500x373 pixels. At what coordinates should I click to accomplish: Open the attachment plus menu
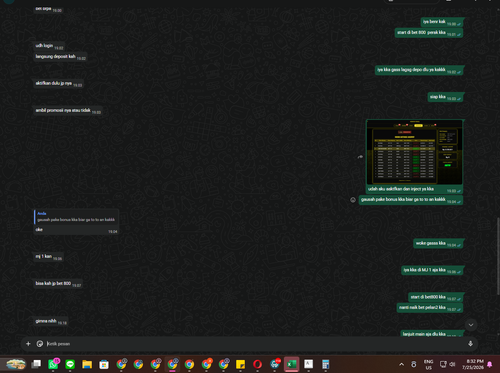point(28,344)
